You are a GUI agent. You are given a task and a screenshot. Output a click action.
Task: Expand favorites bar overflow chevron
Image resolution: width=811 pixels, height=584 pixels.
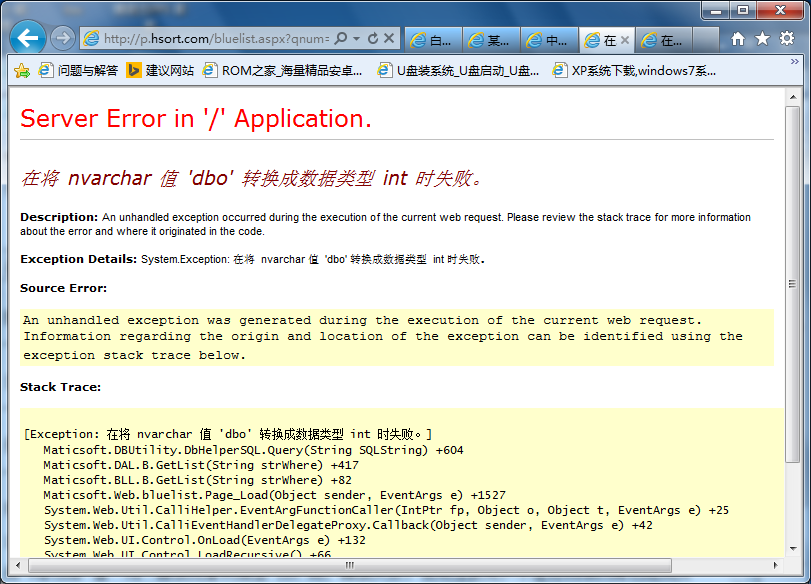(x=794, y=62)
